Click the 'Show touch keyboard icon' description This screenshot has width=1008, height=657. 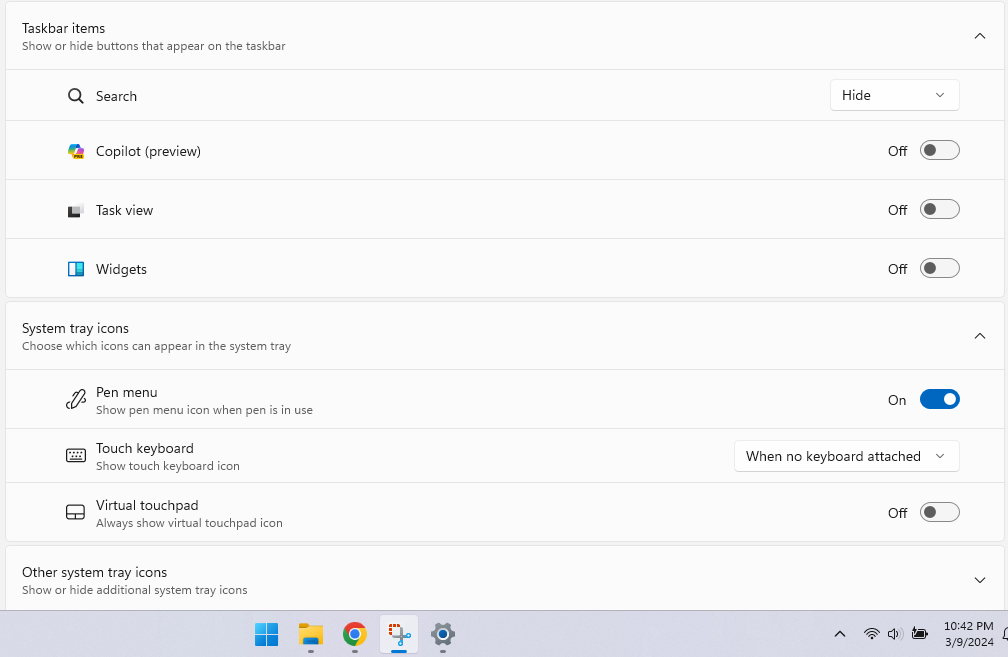pyautogui.click(x=168, y=466)
